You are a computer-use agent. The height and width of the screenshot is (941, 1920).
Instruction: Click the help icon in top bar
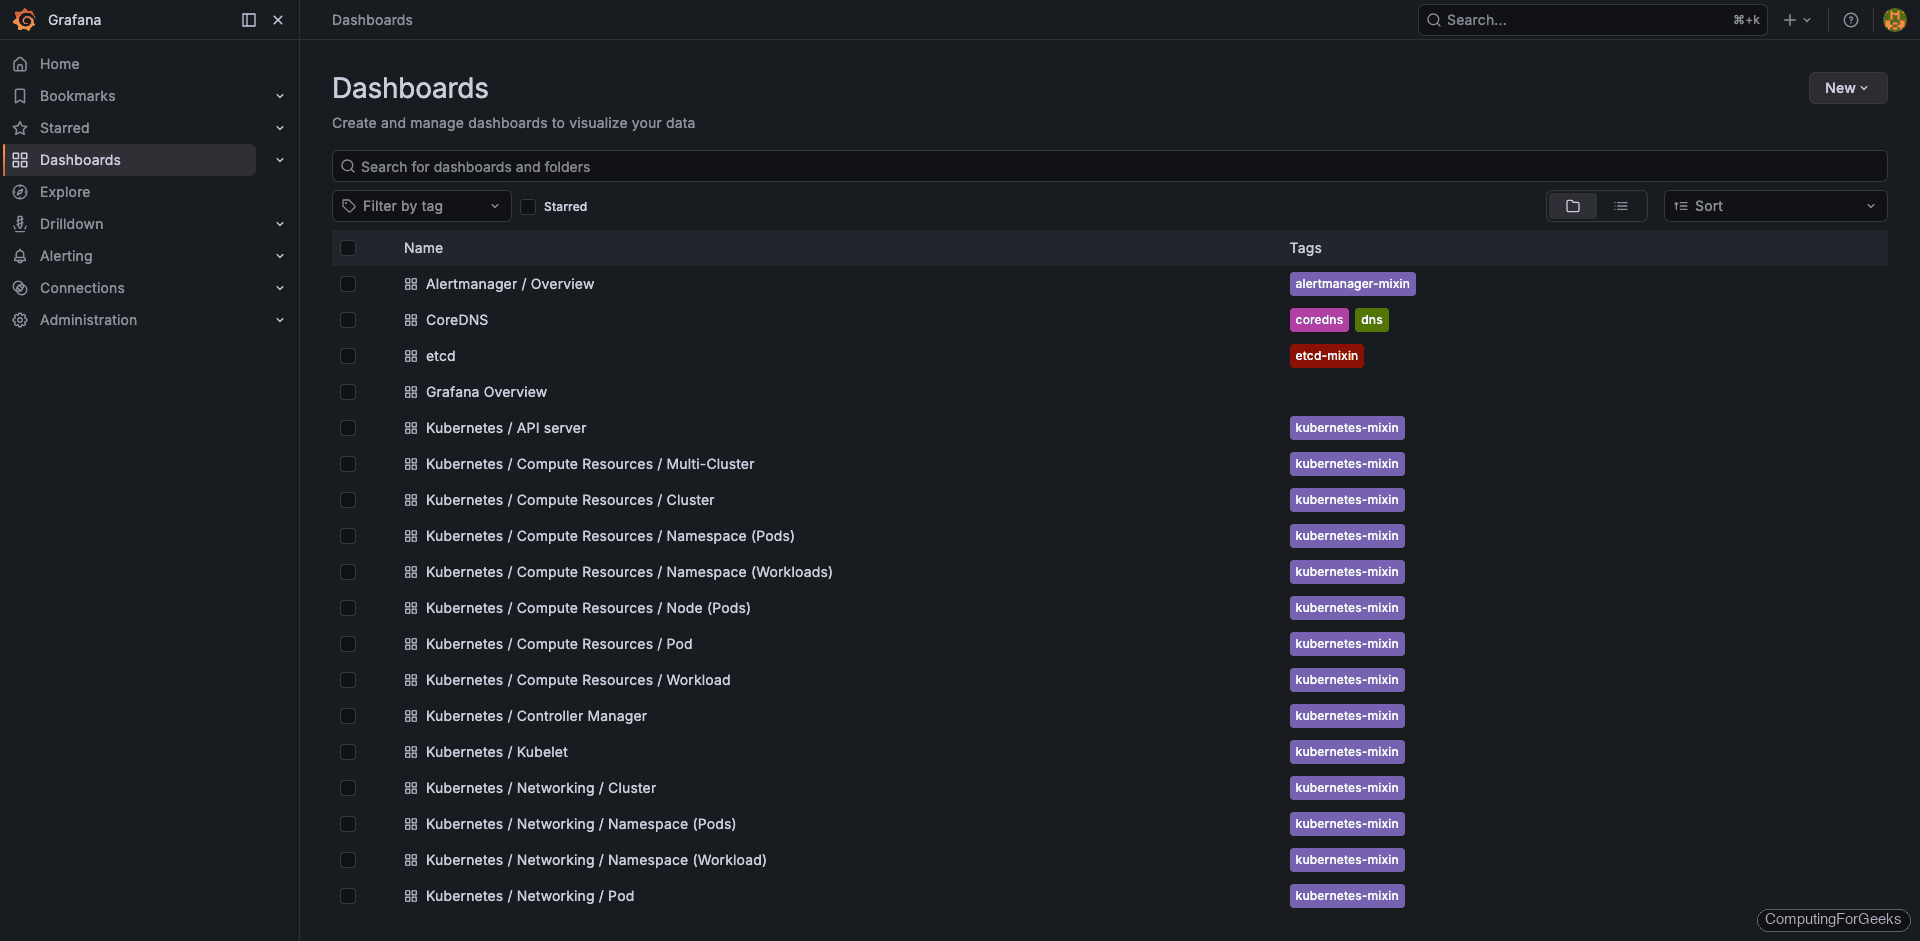pos(1851,20)
